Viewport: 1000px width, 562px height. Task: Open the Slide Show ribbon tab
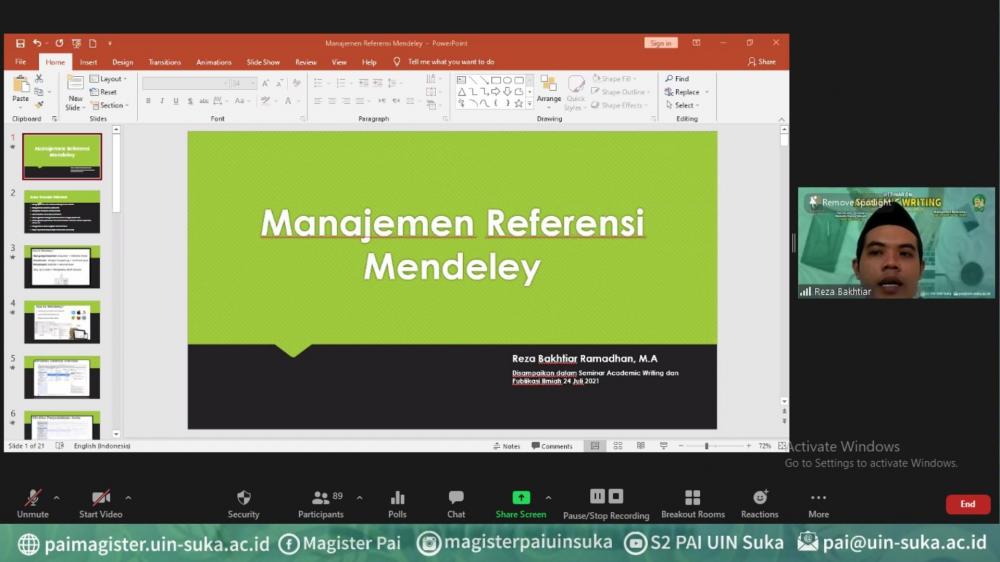(263, 62)
